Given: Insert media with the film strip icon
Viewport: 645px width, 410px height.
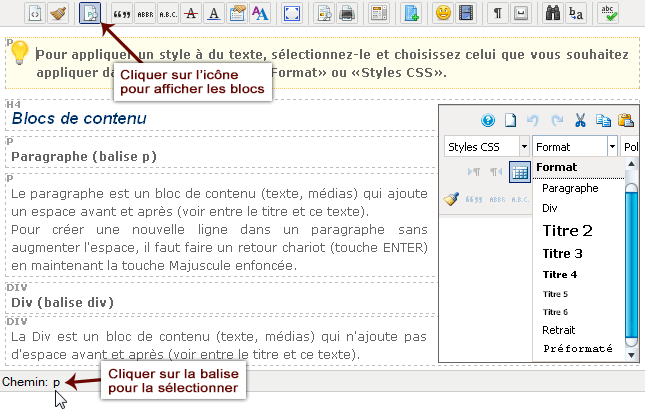Looking at the screenshot, I should [x=466, y=14].
